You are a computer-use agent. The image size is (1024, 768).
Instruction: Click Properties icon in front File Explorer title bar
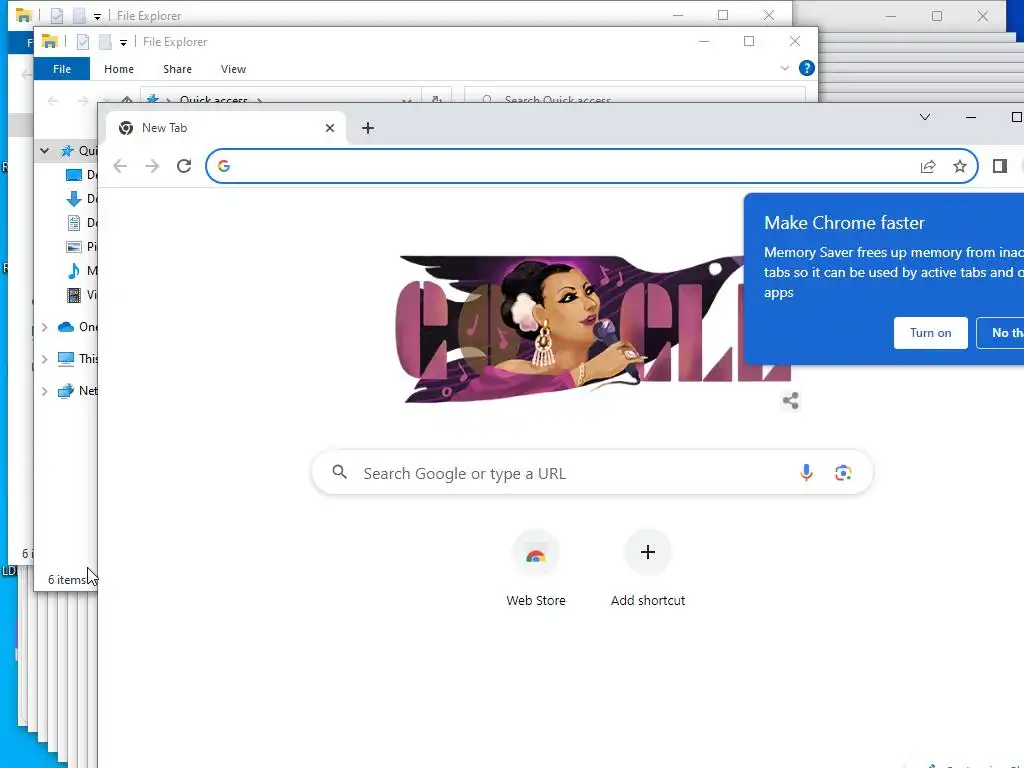(x=82, y=42)
